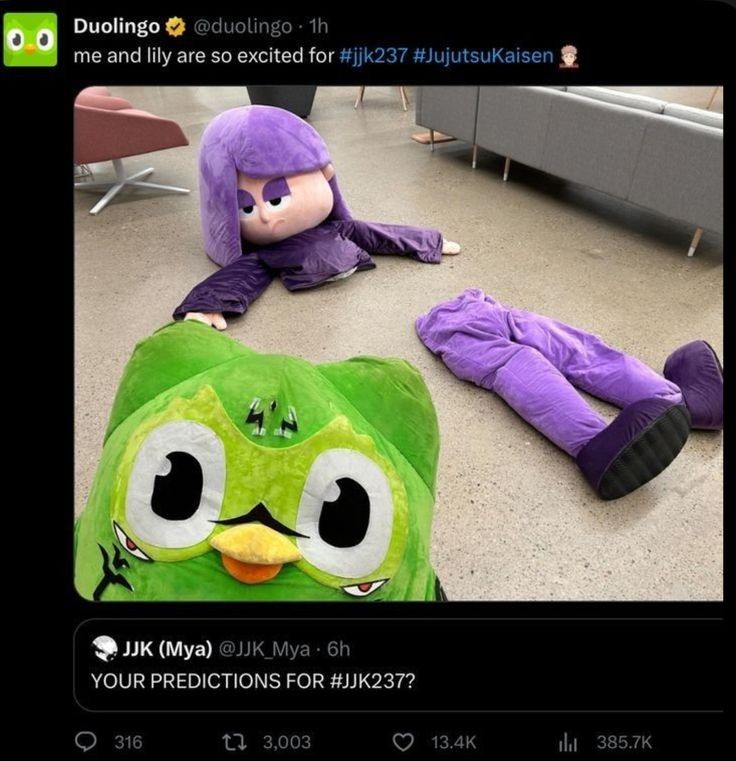736x761 pixels.
Task: Open the JJK (Mya) quoted author name
Action: point(166,649)
